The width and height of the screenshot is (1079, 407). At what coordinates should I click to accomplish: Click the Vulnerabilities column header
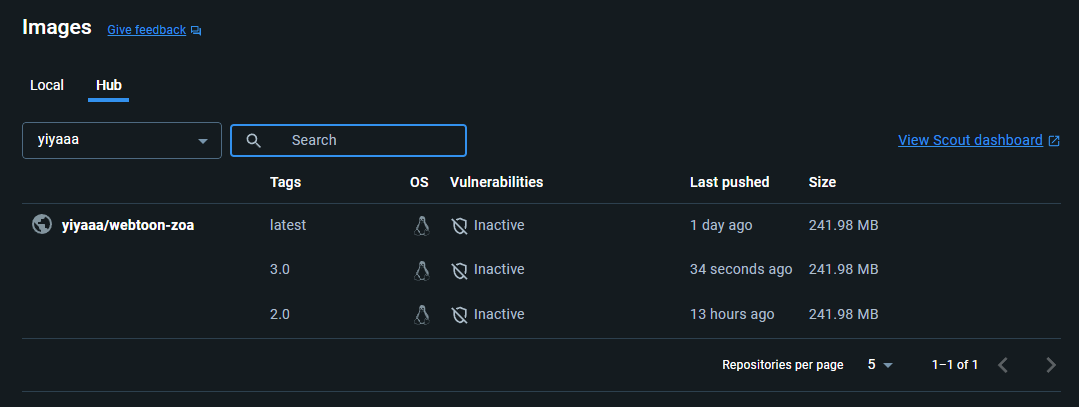click(496, 182)
